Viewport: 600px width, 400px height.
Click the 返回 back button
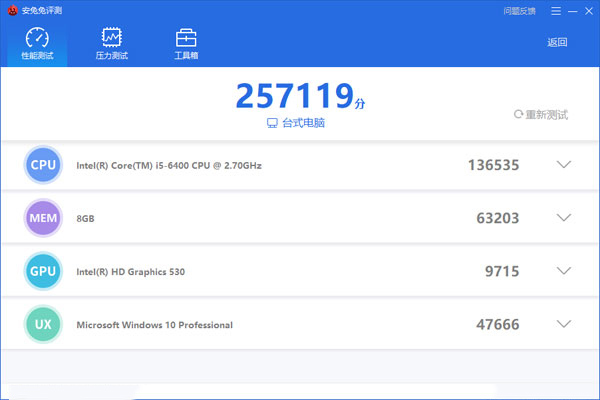[x=557, y=42]
